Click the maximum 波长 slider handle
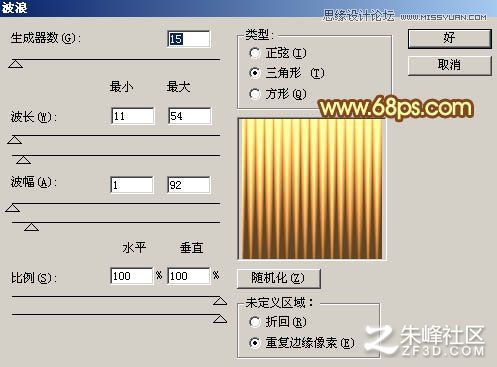The image size is (497, 367). coord(23,160)
